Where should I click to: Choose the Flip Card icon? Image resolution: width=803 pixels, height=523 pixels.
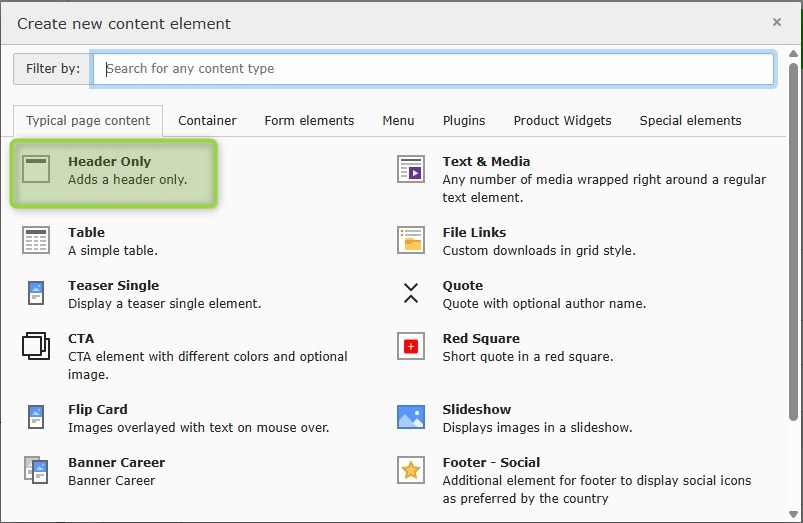coord(36,418)
